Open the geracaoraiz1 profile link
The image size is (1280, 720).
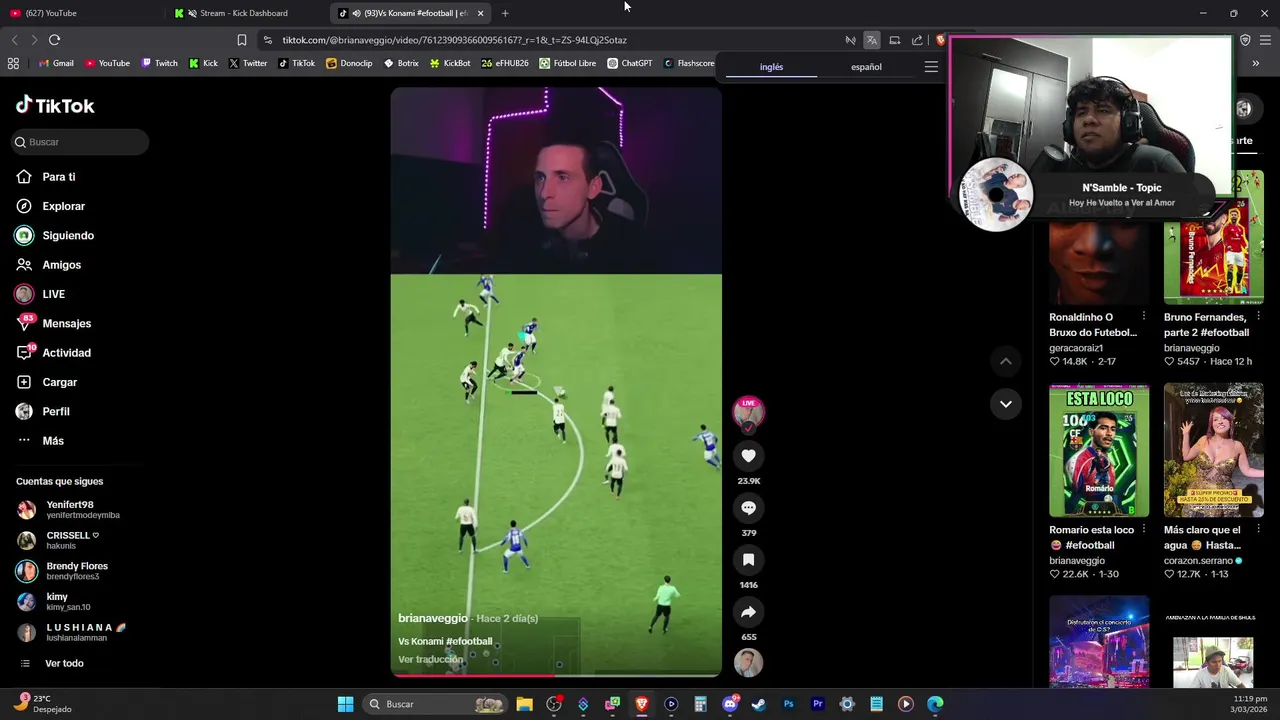[1076, 348]
